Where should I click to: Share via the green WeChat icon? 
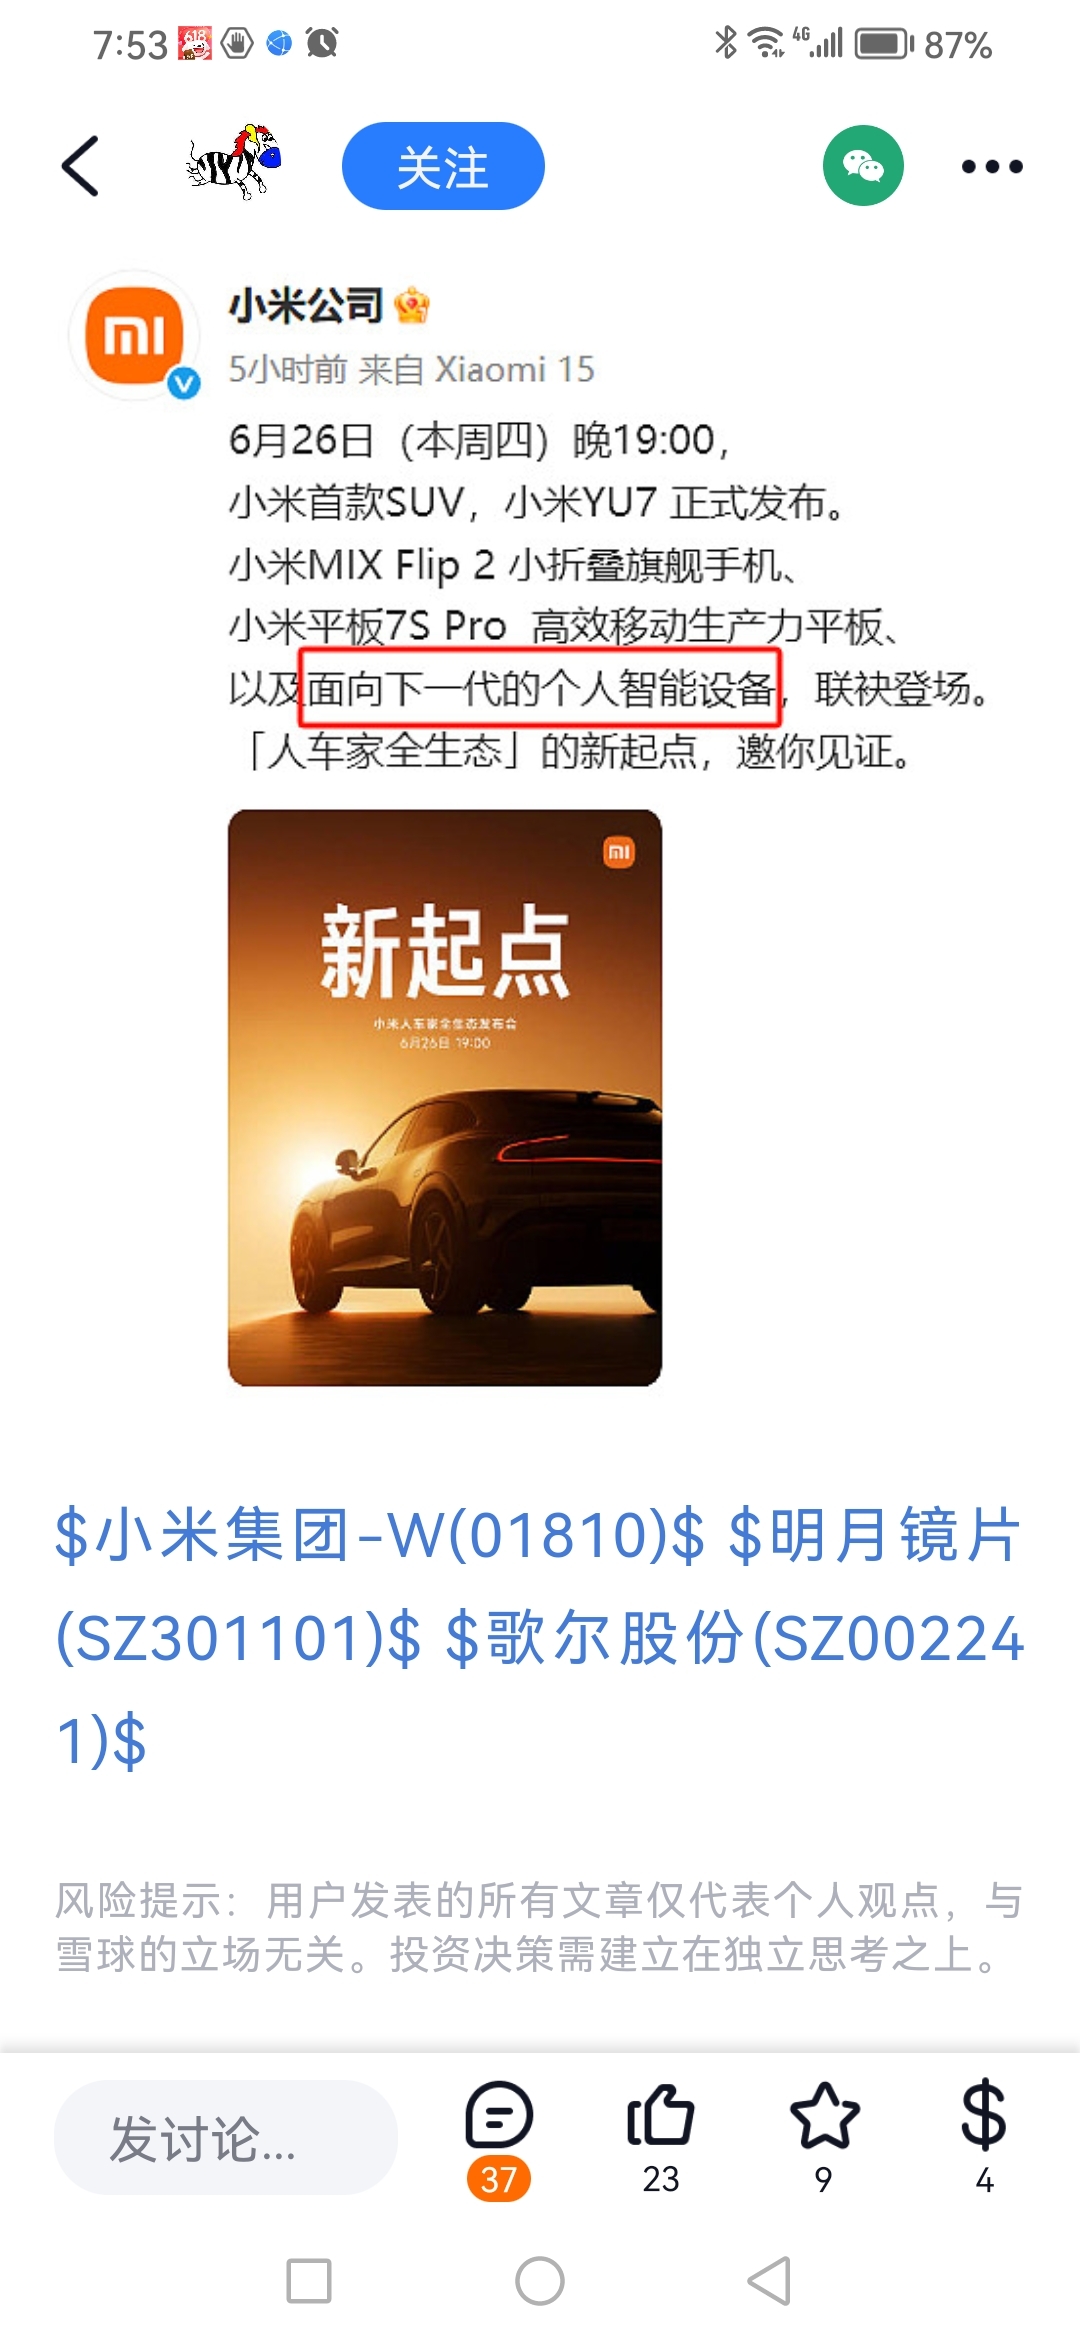click(863, 166)
